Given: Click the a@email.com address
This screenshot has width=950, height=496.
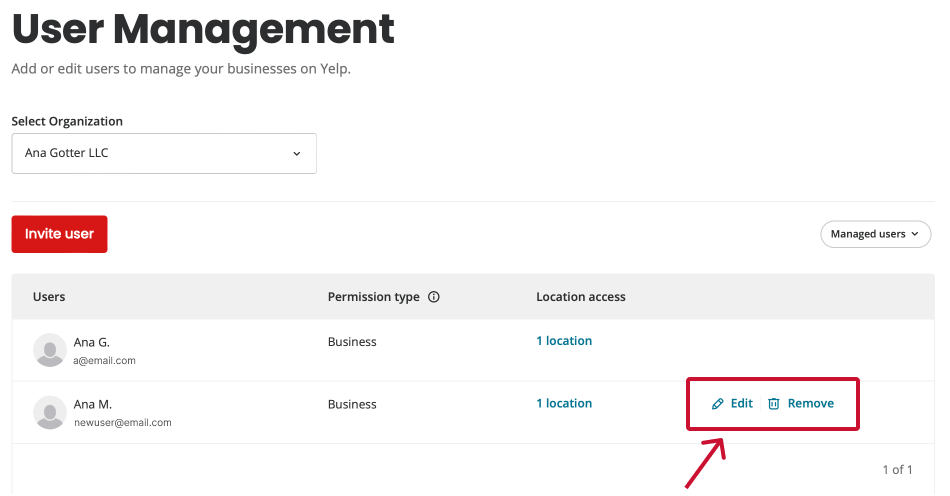Looking at the screenshot, I should (x=104, y=360).
